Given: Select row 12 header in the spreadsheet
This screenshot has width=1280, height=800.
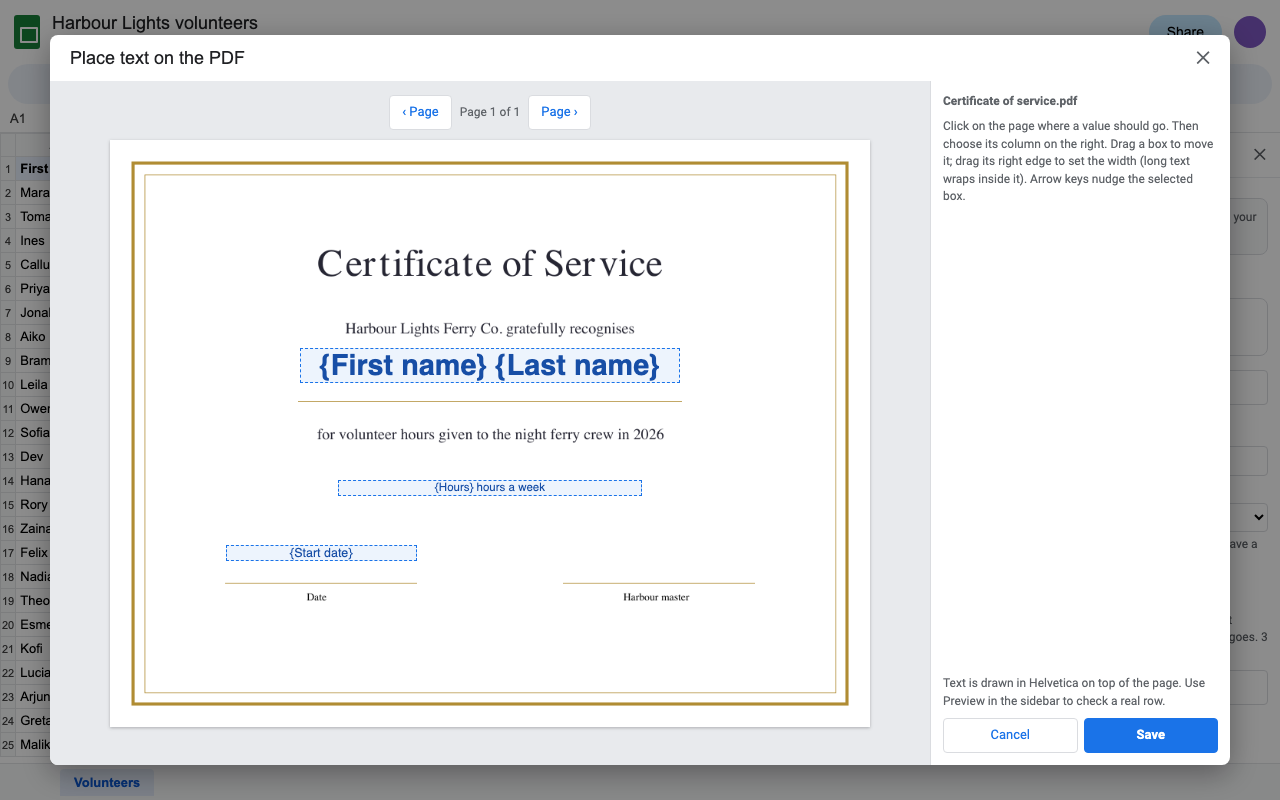Looking at the screenshot, I should [x=8, y=433].
